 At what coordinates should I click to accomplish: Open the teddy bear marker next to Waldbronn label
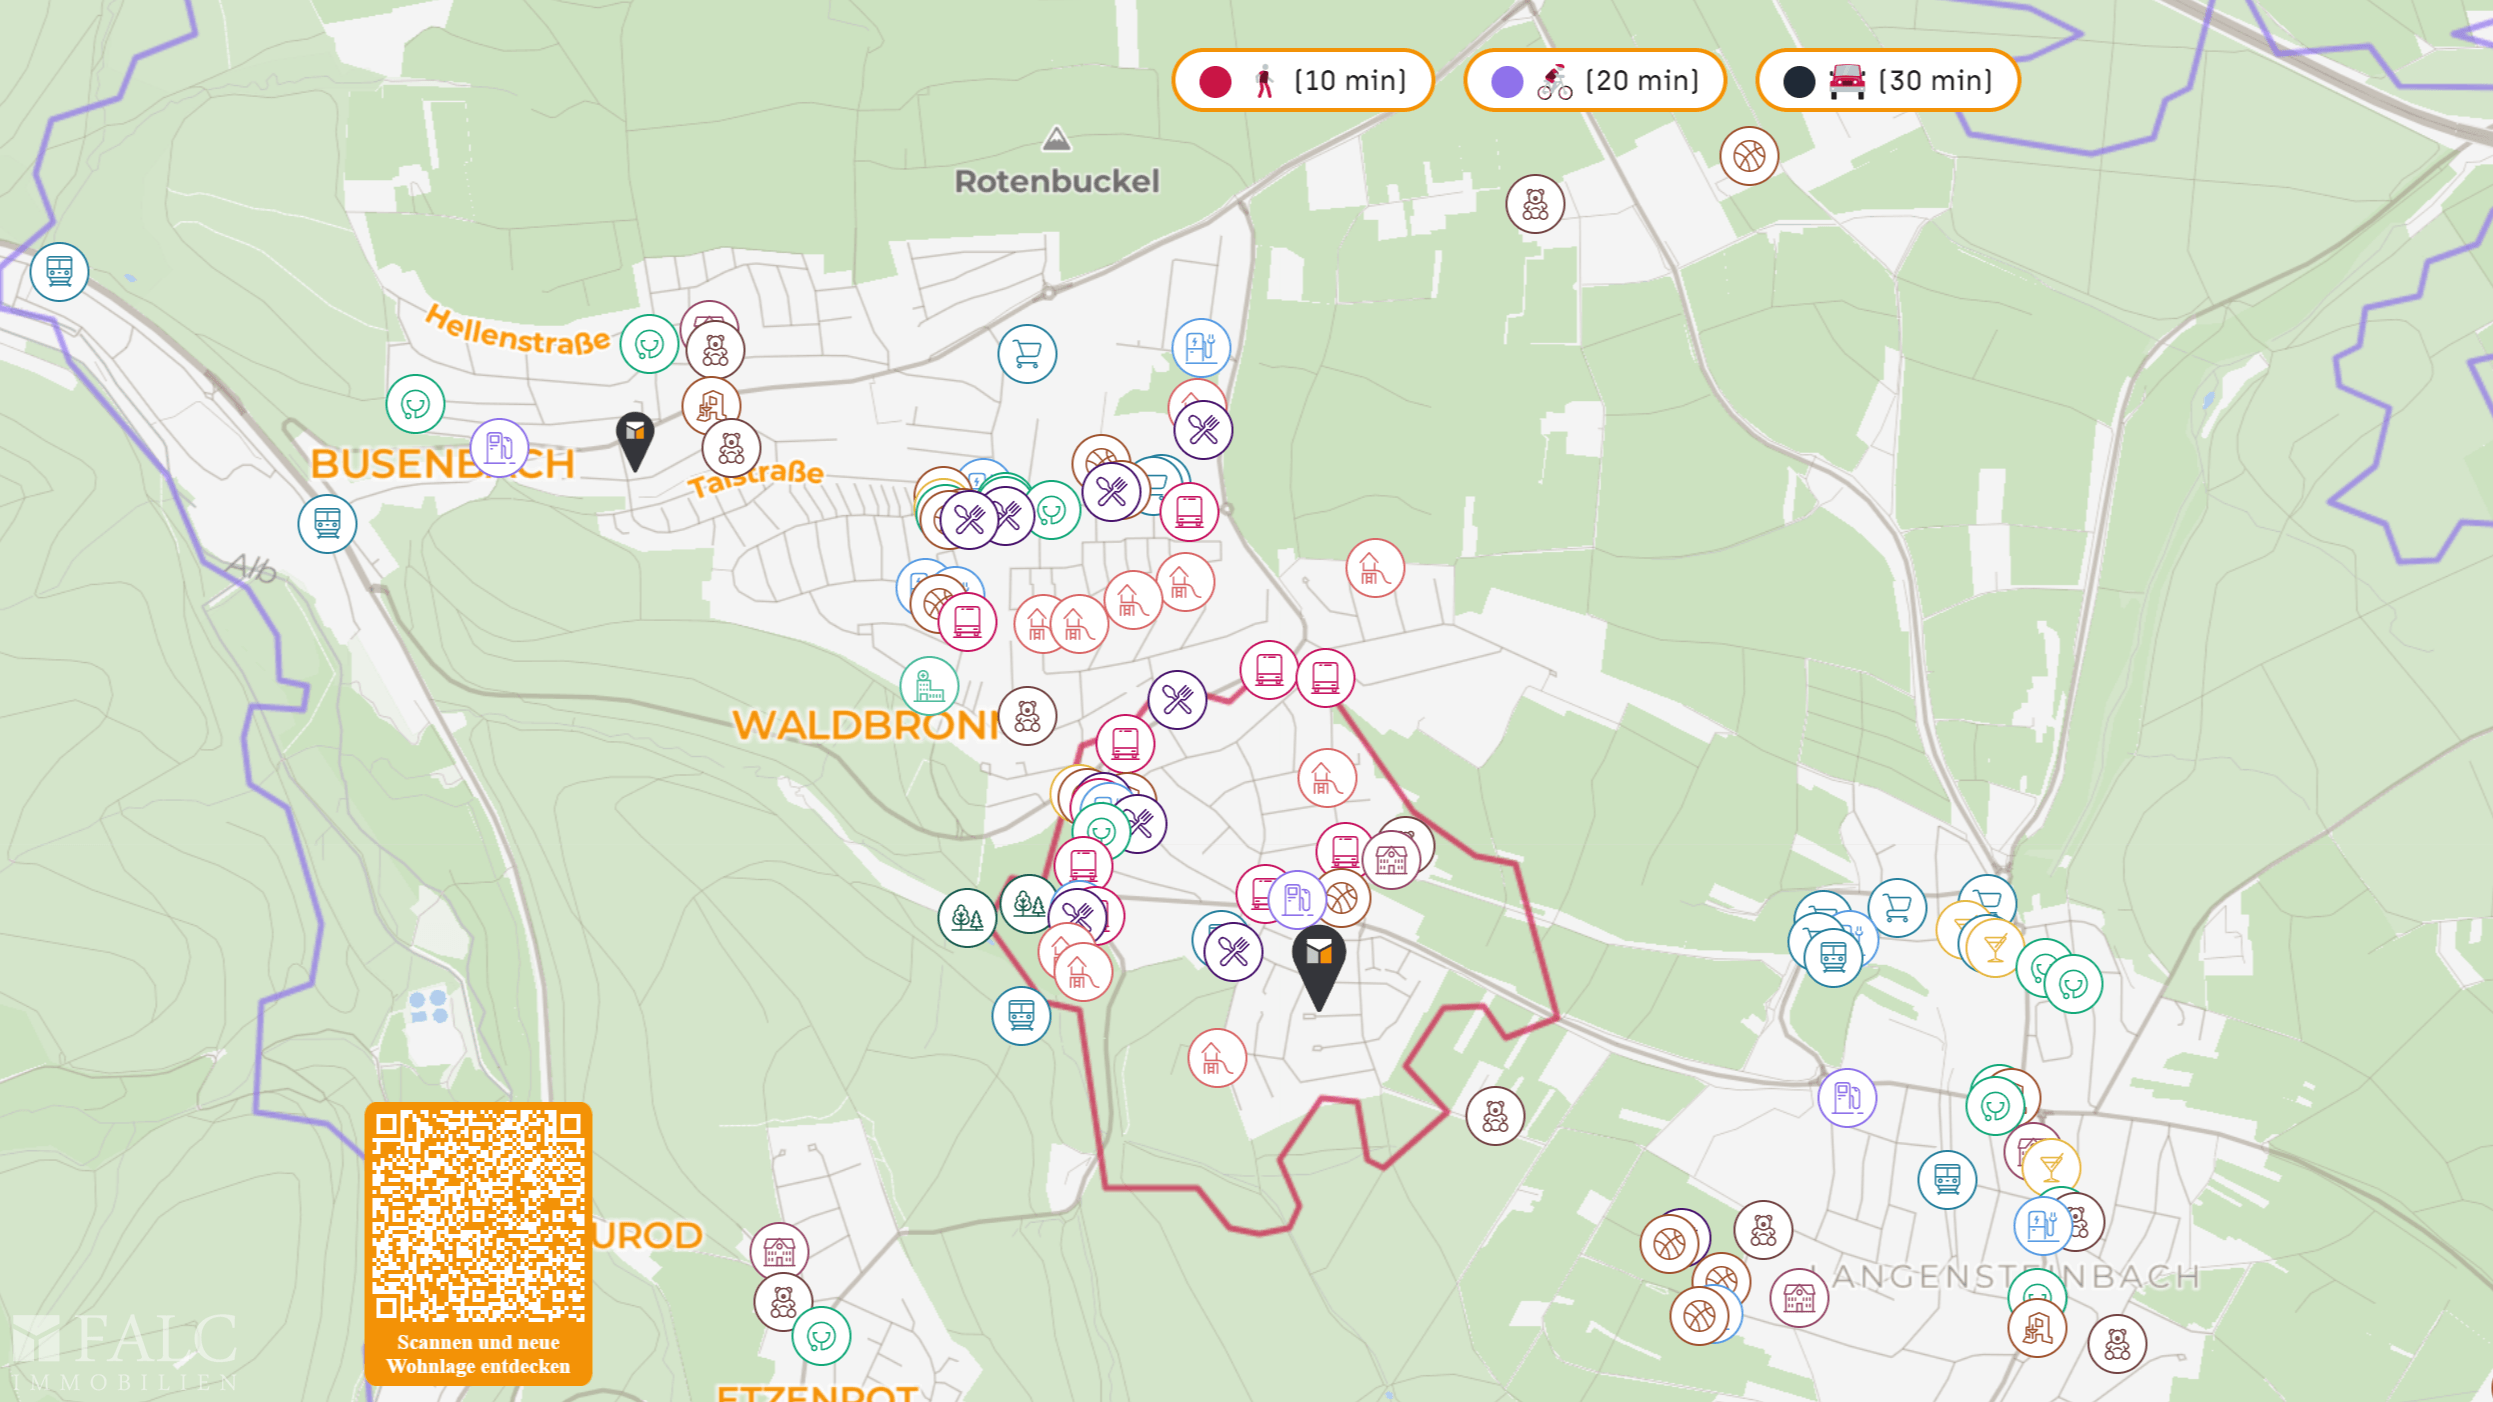coord(1027,716)
